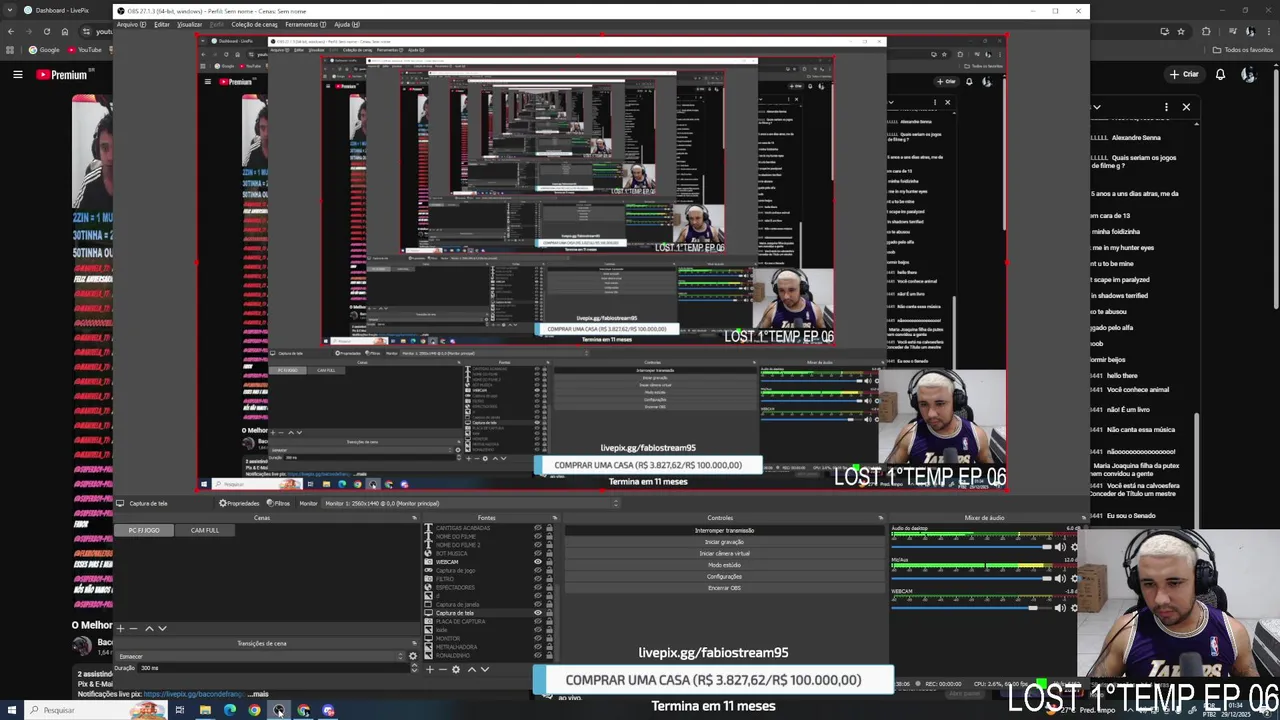This screenshot has width=1280, height=720.
Task: Show the PLACA DE CAPTURA source
Action: click(537, 621)
